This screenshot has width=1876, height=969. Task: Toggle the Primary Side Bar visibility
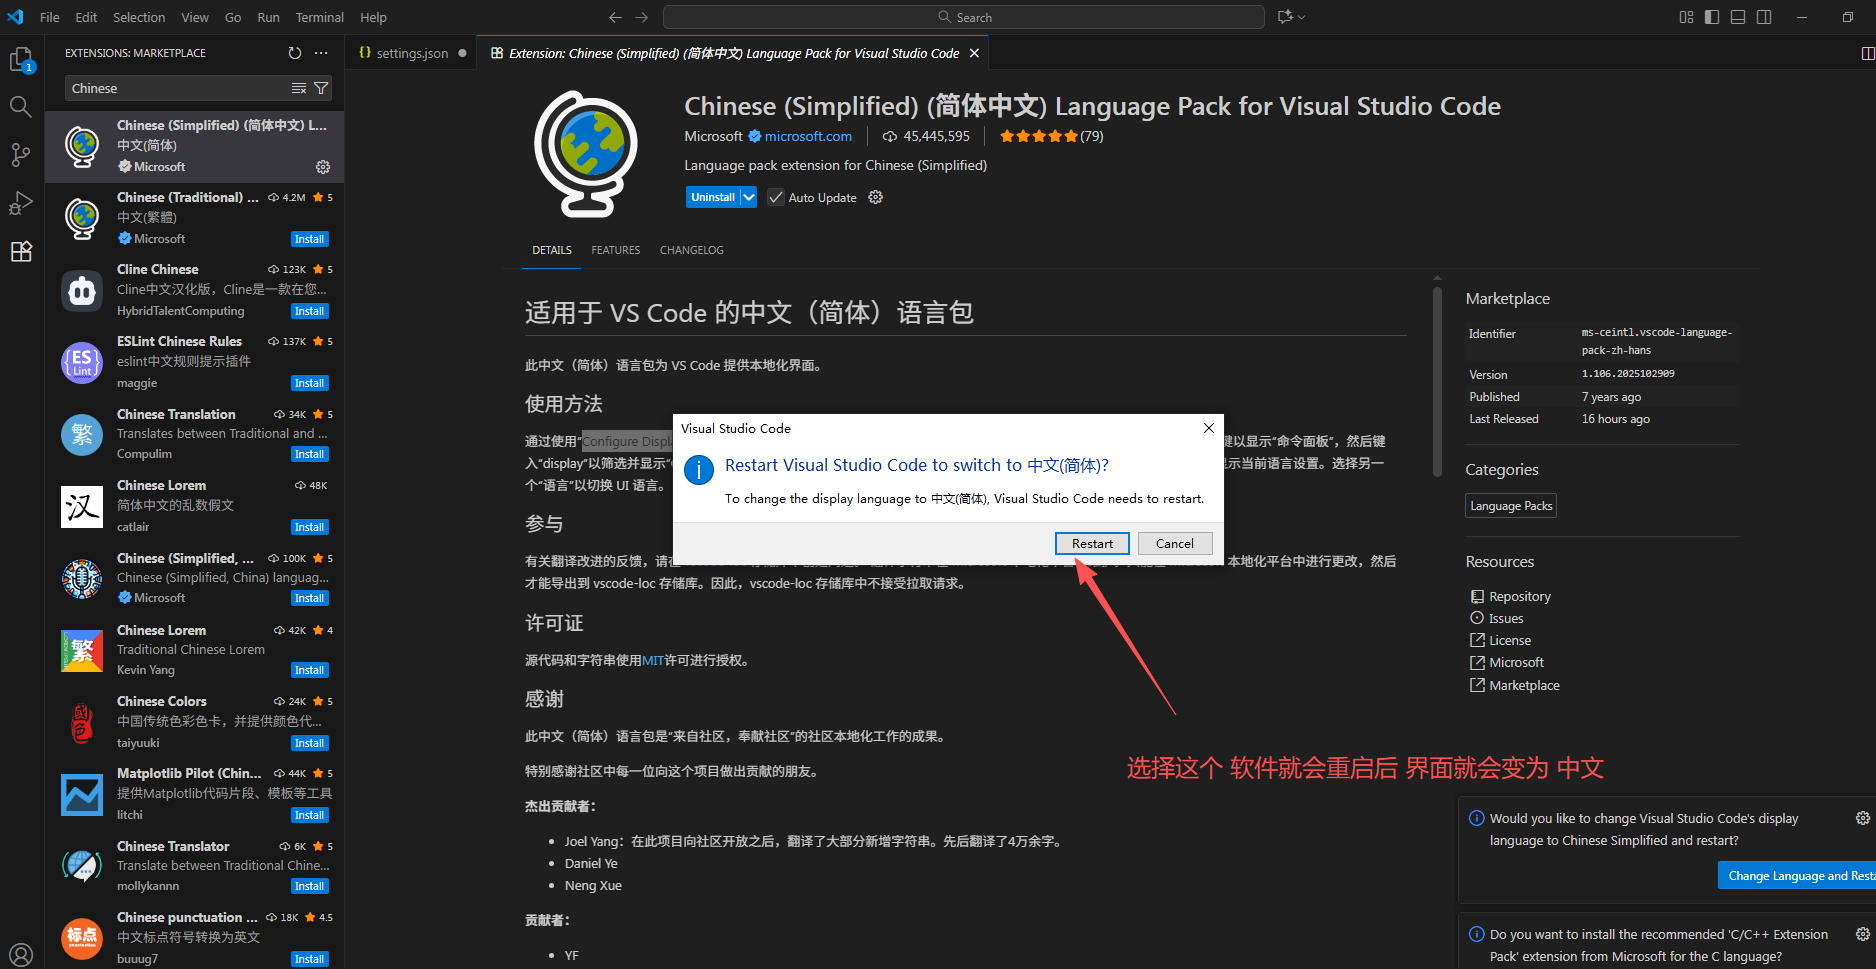click(x=1711, y=17)
